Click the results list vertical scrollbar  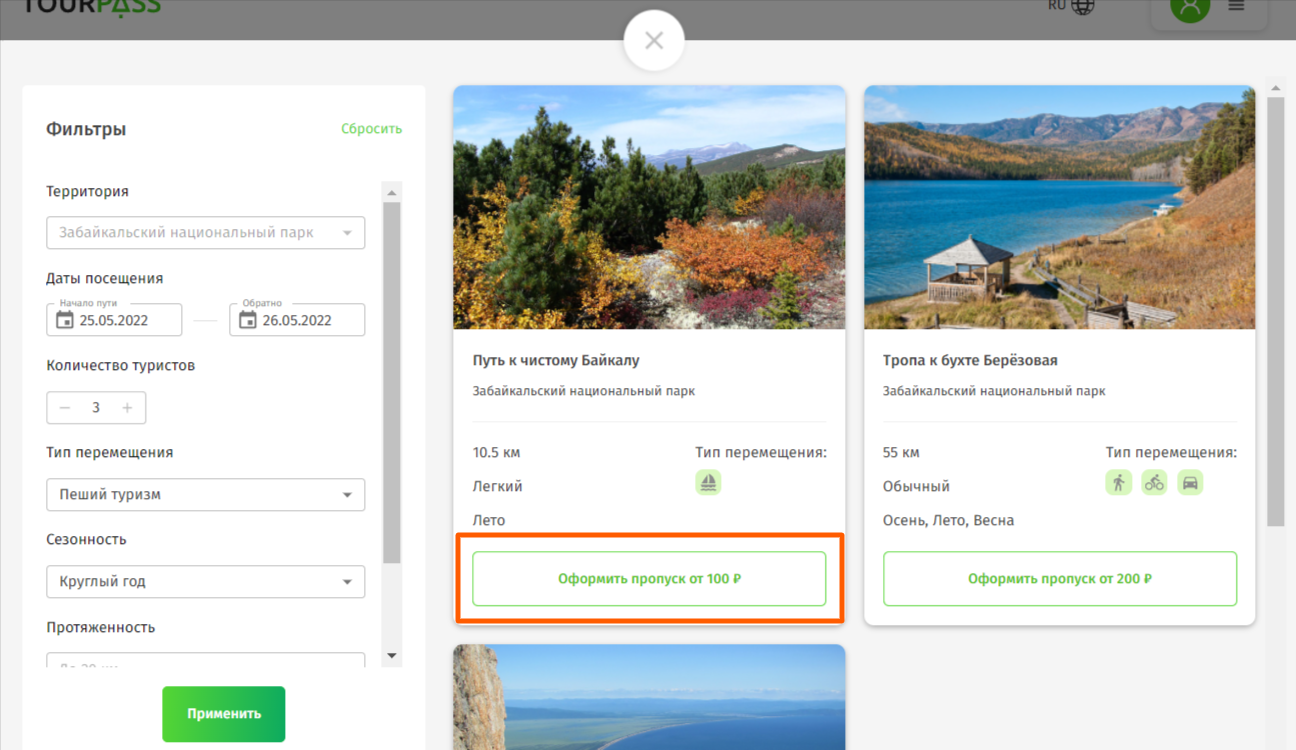point(1275,310)
